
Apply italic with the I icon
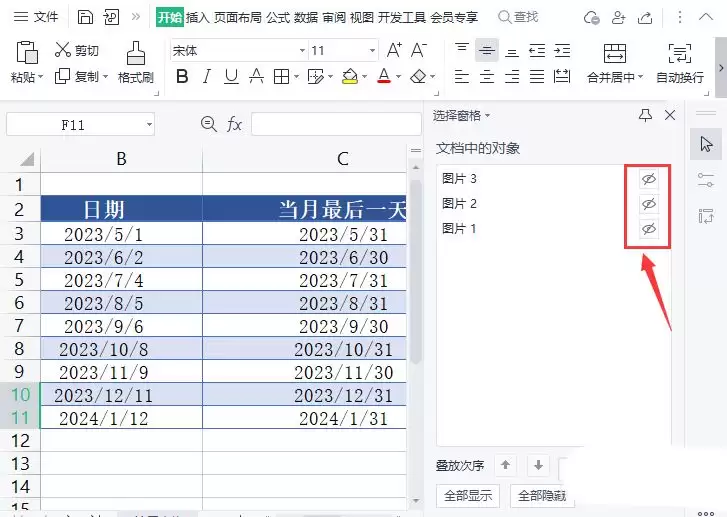point(207,77)
